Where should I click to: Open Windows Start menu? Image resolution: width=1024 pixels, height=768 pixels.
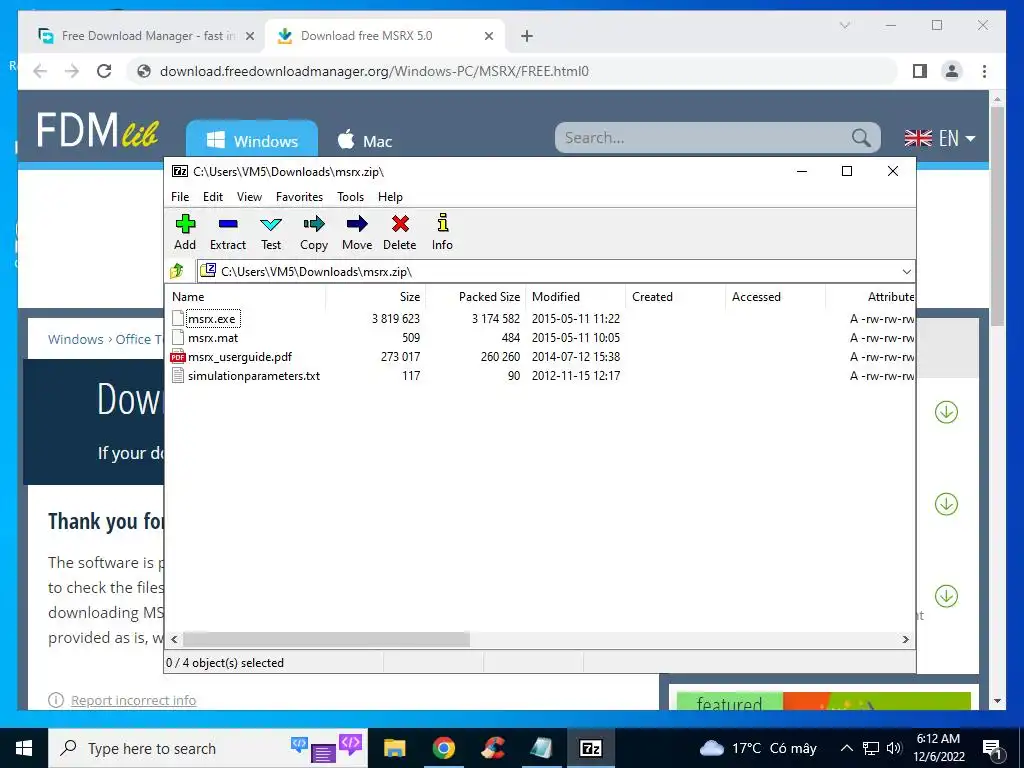pos(24,748)
